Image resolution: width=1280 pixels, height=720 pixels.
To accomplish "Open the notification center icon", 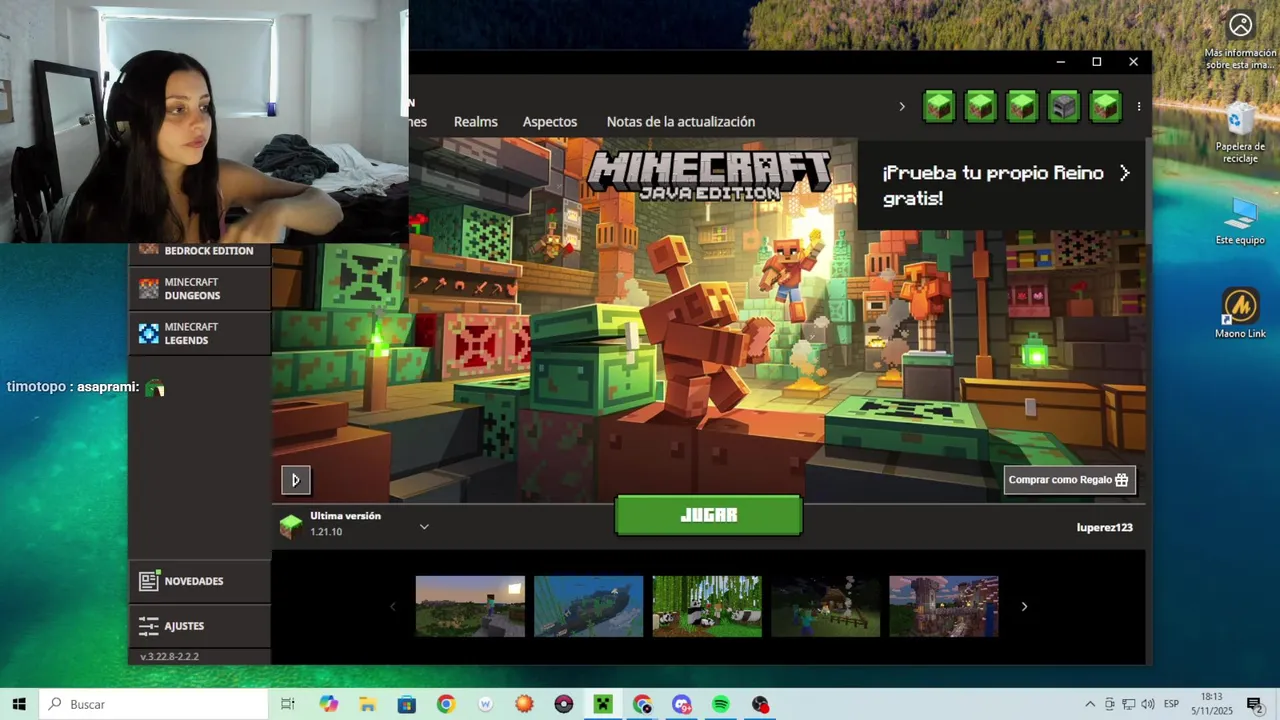I will 1254,704.
